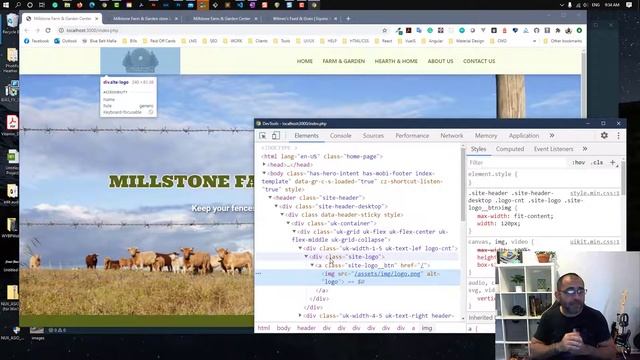Open the Windows Start menu

(6, 5)
